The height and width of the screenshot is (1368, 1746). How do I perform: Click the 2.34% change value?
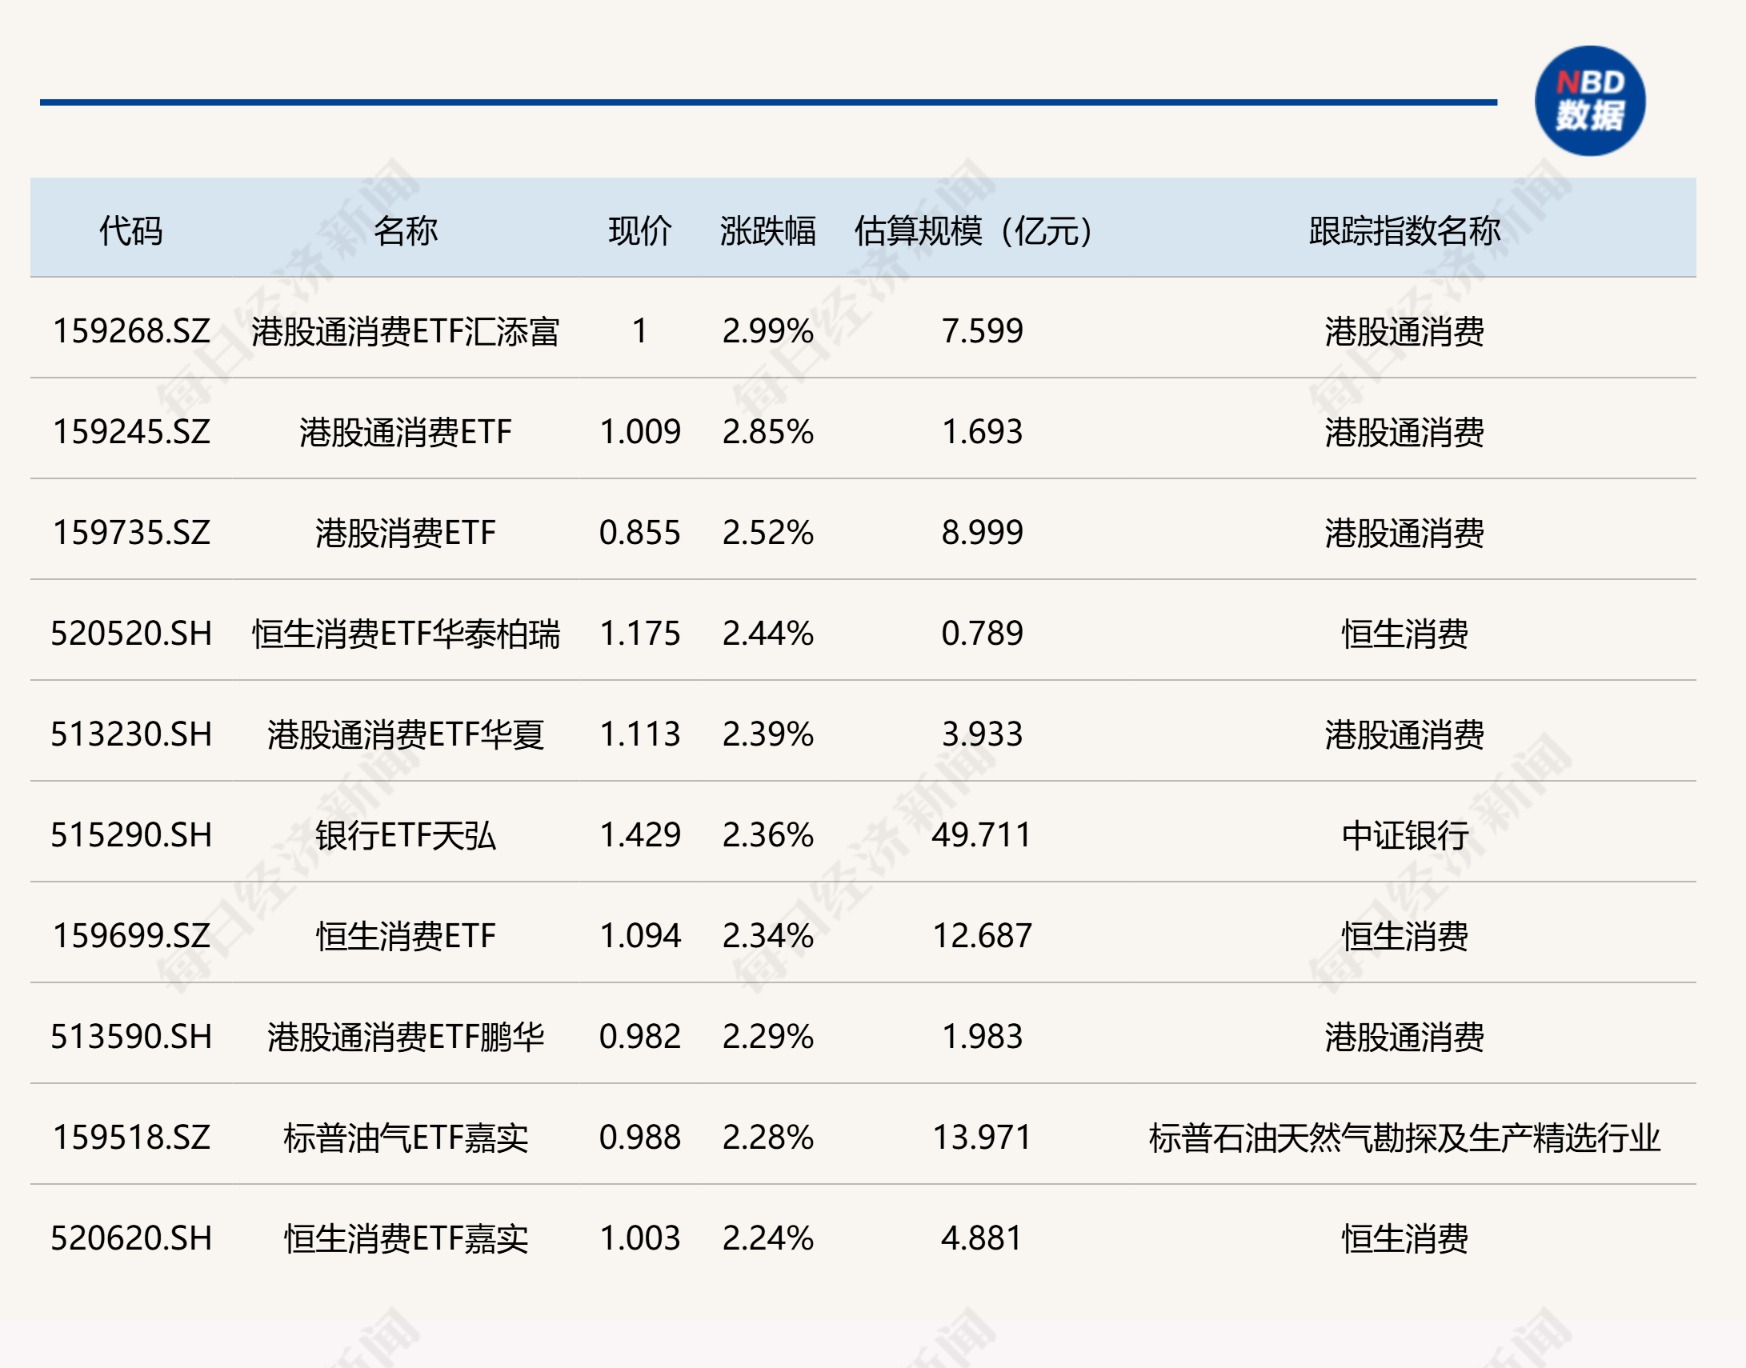768,936
